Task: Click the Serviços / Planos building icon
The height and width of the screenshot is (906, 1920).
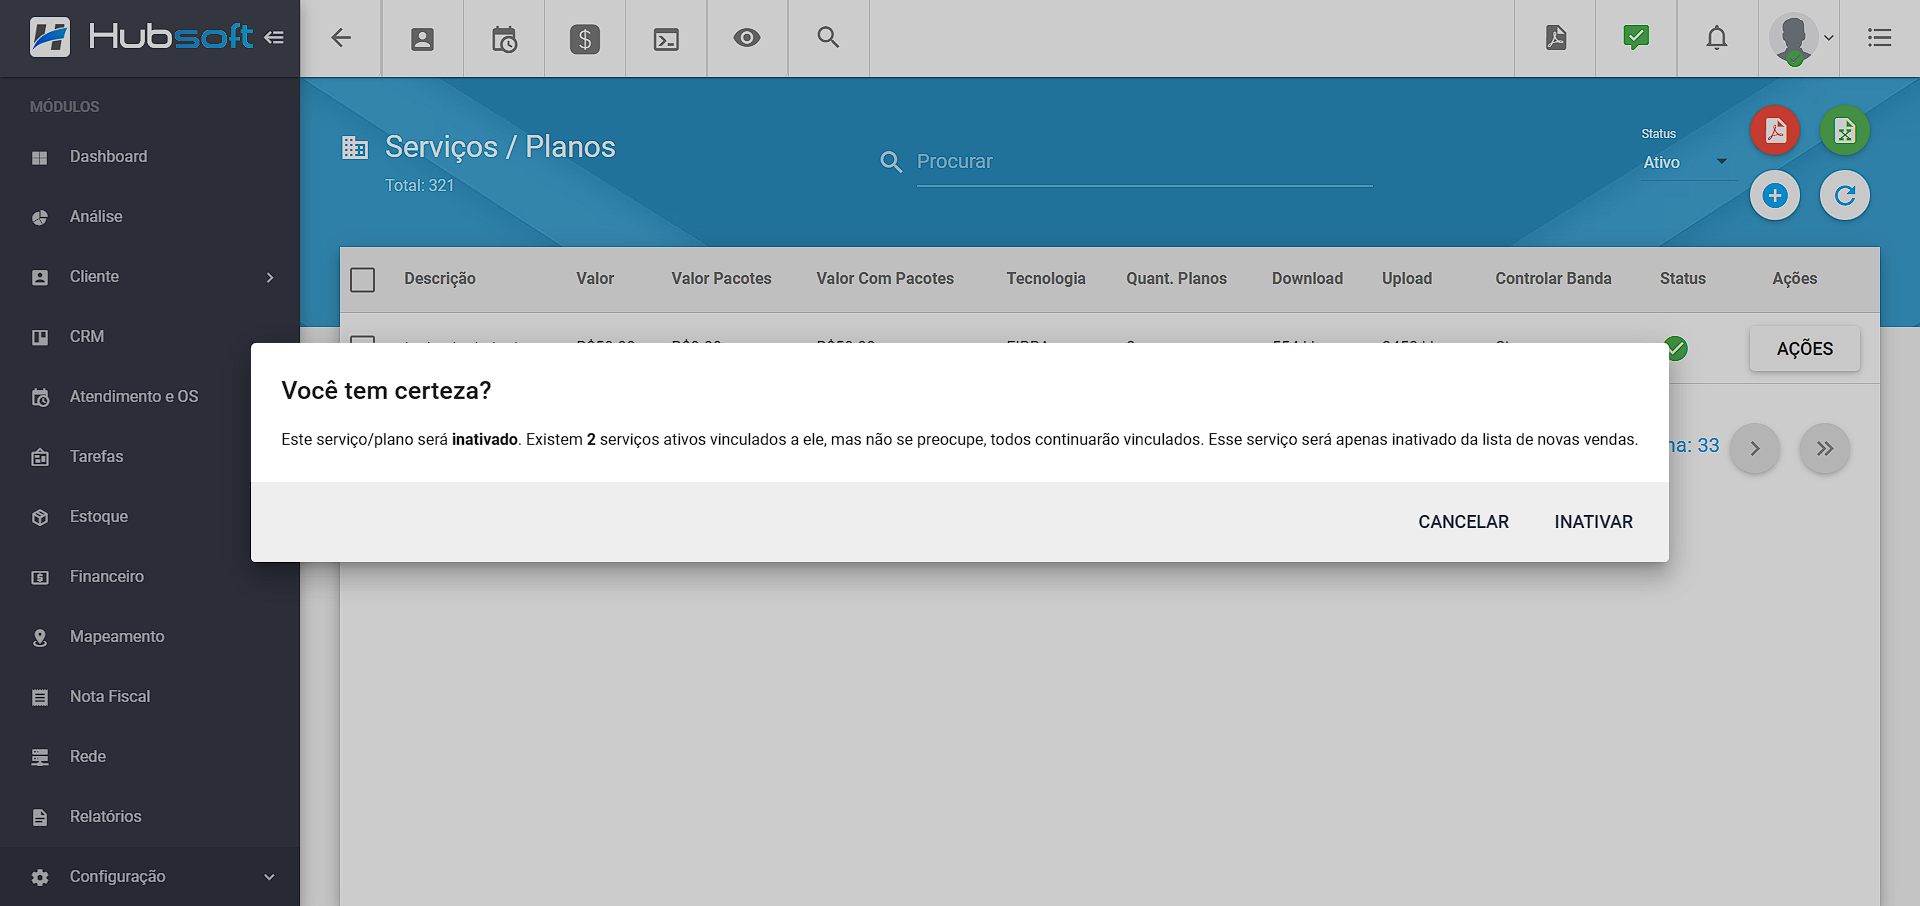Action: tap(355, 148)
